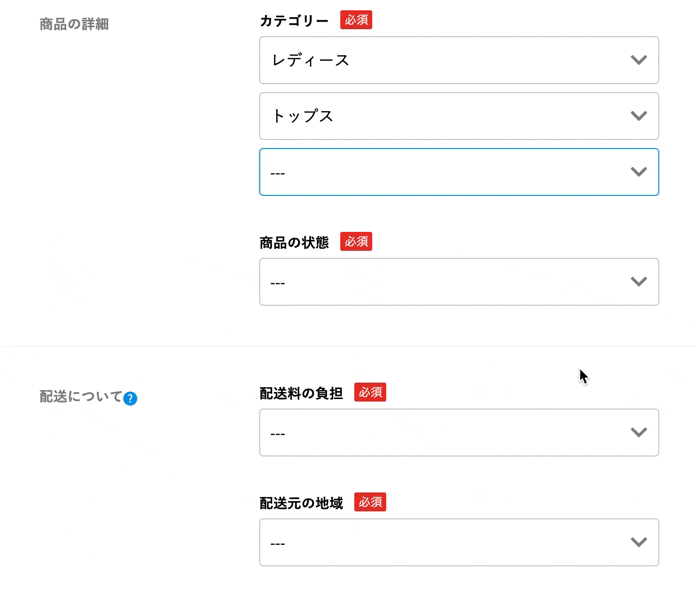Click the 商品の状態 field label
The height and width of the screenshot is (600, 696).
coord(294,242)
